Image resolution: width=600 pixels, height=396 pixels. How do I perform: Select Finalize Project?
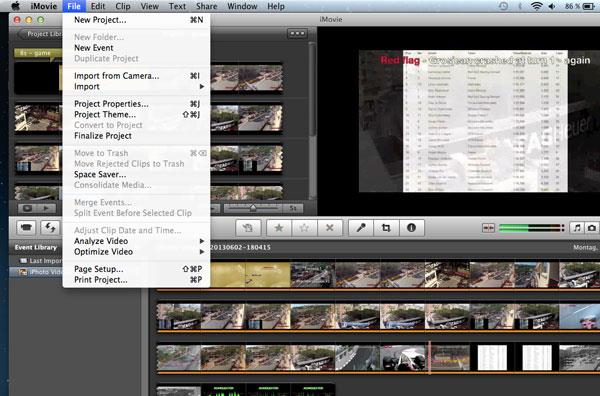tap(136, 136)
